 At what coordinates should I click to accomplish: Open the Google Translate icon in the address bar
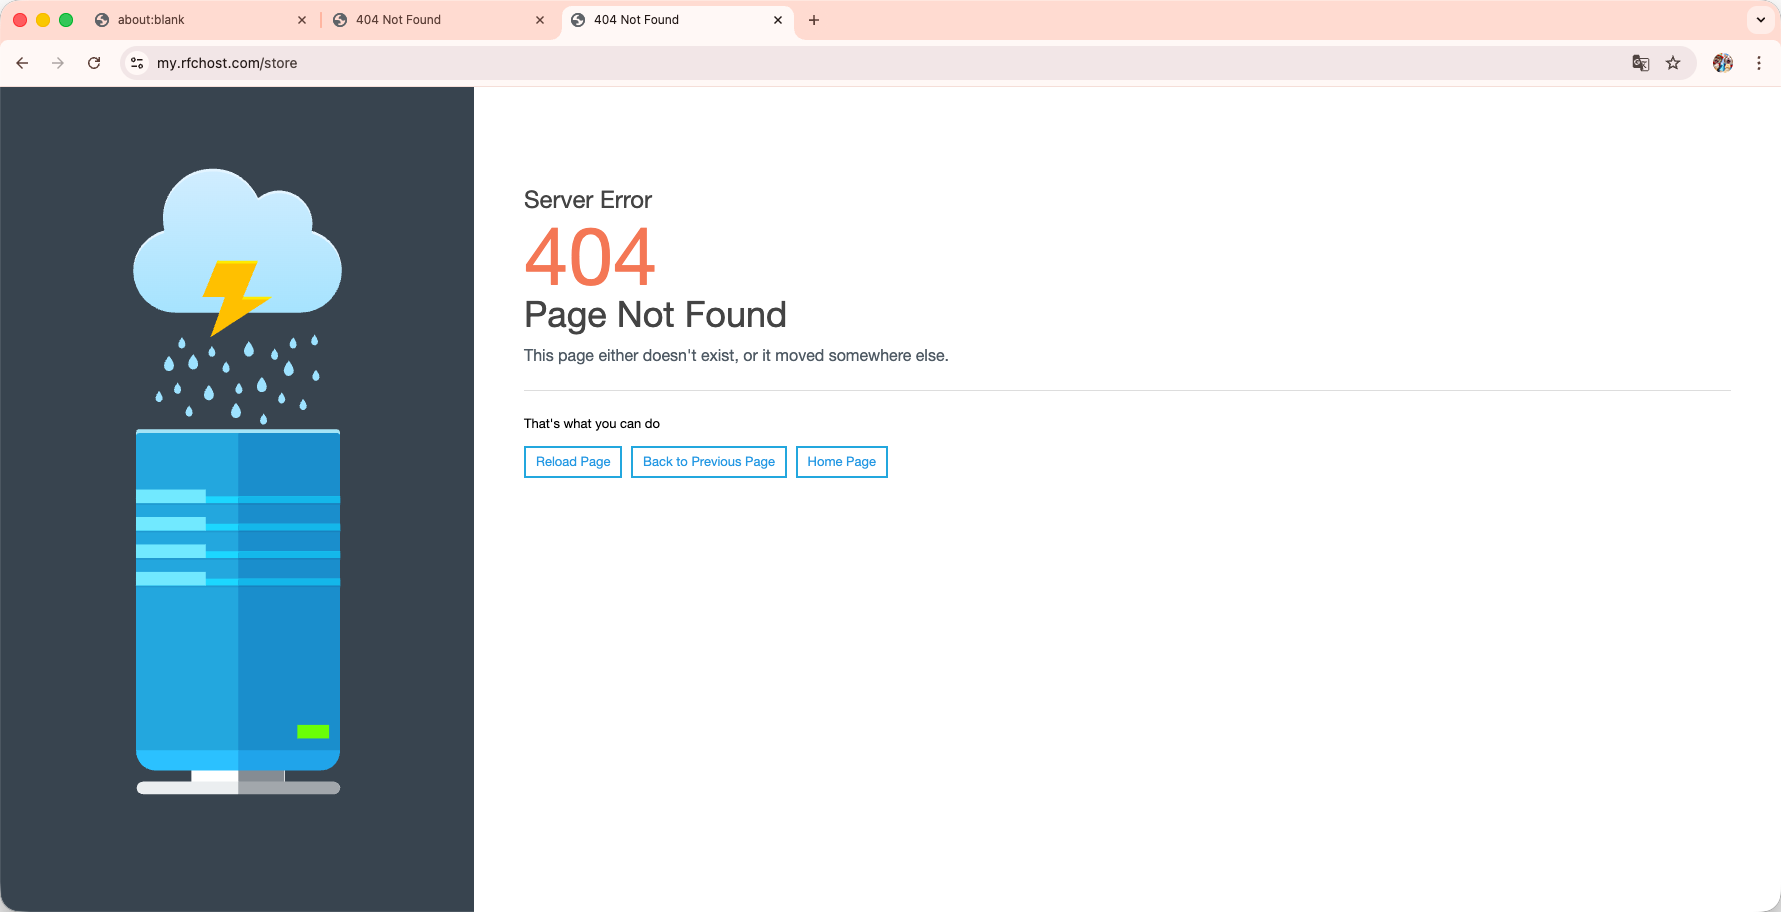1641,63
